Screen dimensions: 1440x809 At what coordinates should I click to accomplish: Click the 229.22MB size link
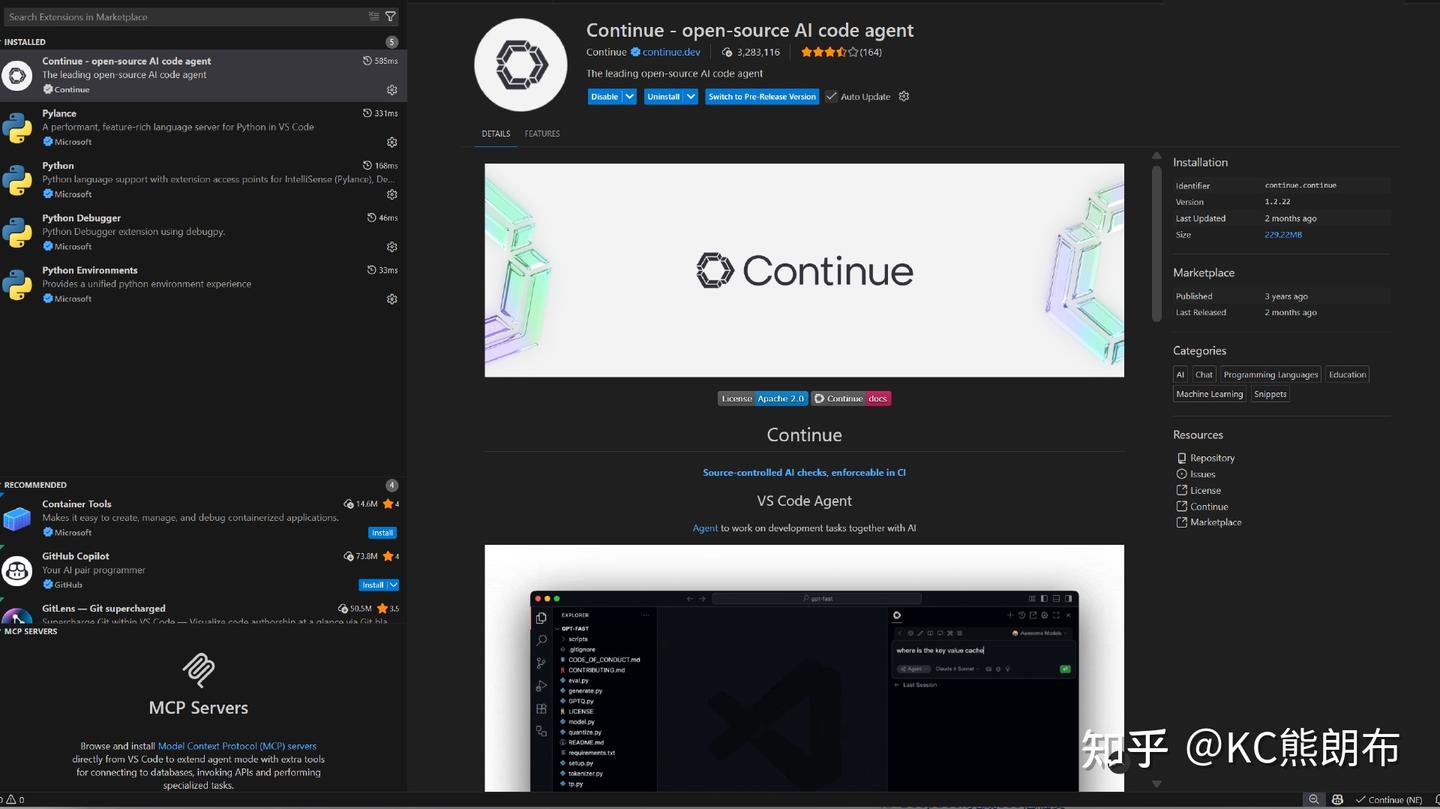1283,235
